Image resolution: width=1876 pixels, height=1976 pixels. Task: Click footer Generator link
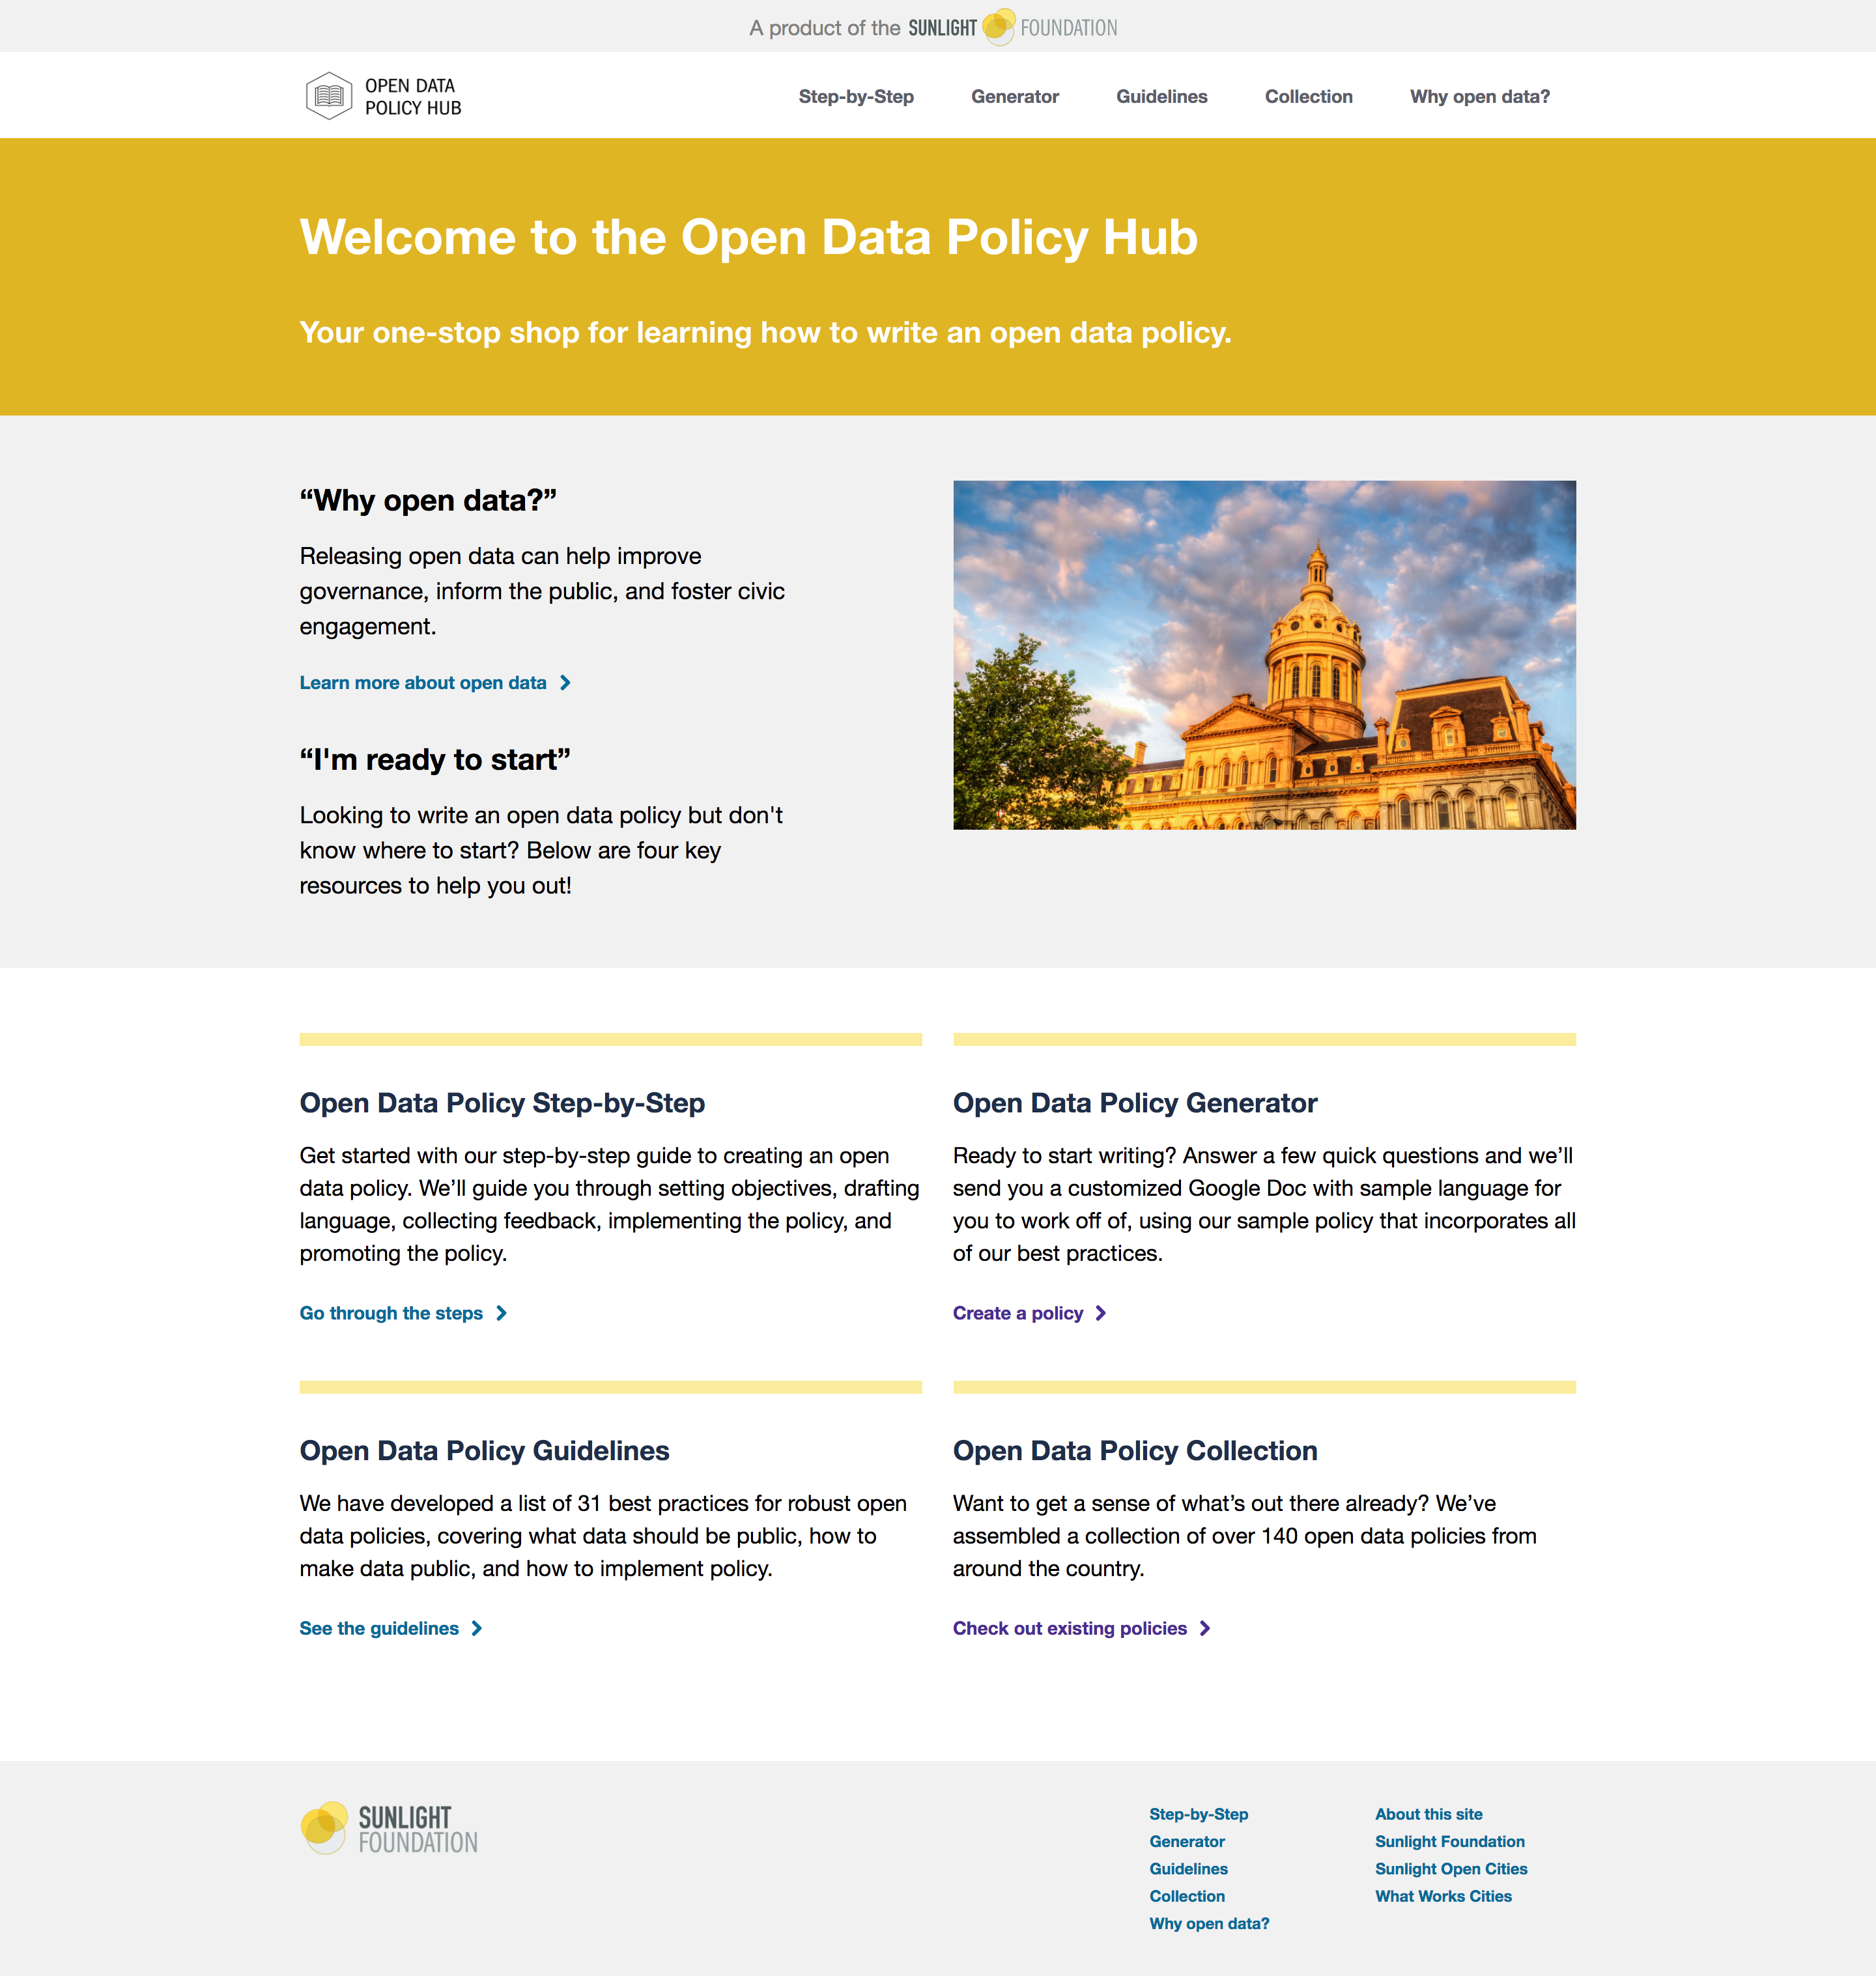click(x=1187, y=1841)
